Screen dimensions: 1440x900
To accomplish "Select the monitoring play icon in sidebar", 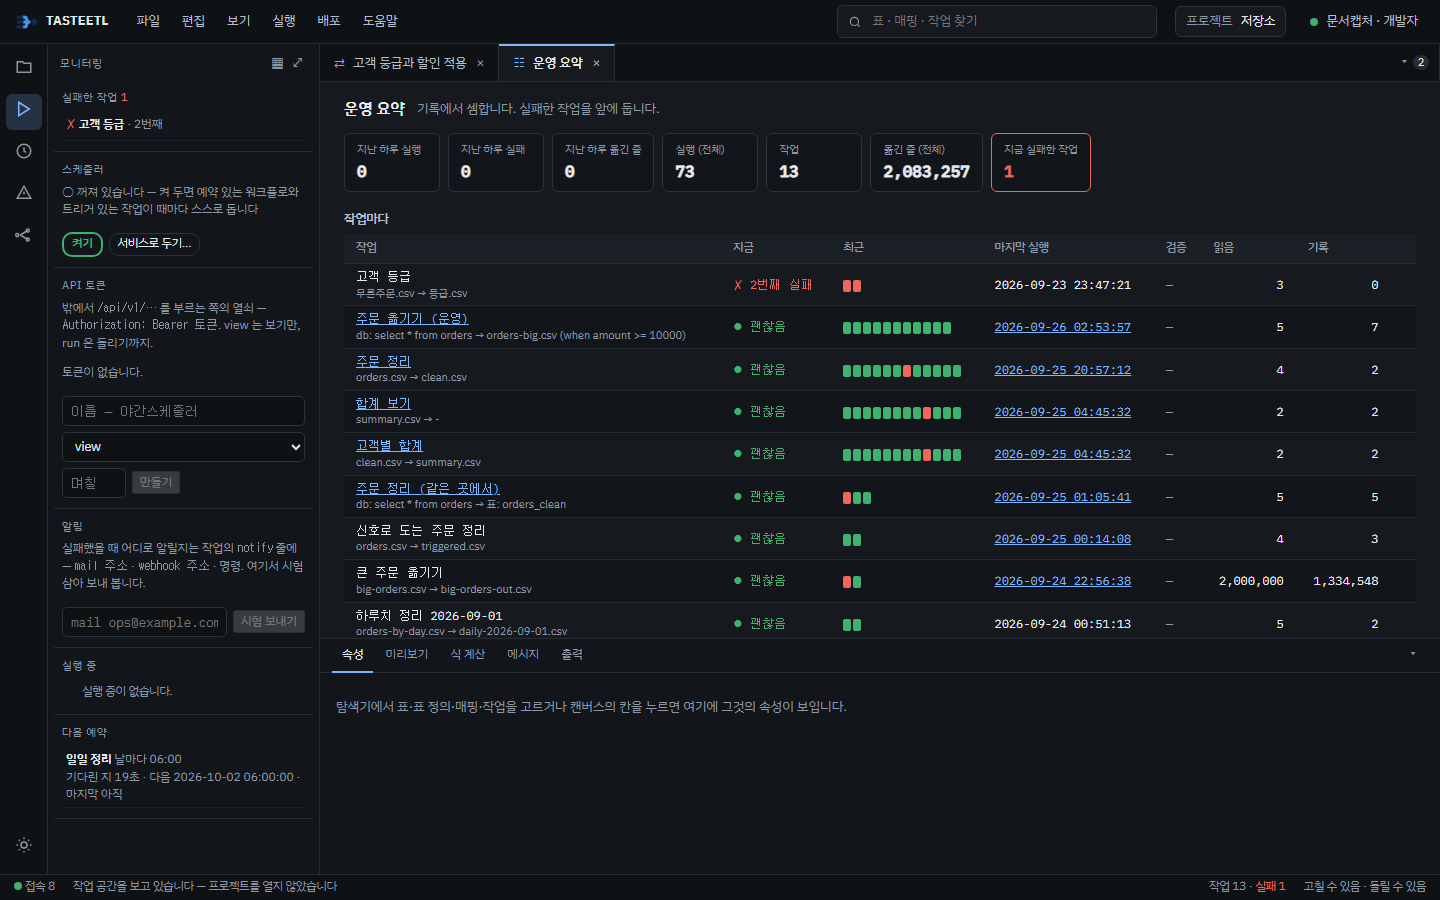I will pyautogui.click(x=24, y=109).
